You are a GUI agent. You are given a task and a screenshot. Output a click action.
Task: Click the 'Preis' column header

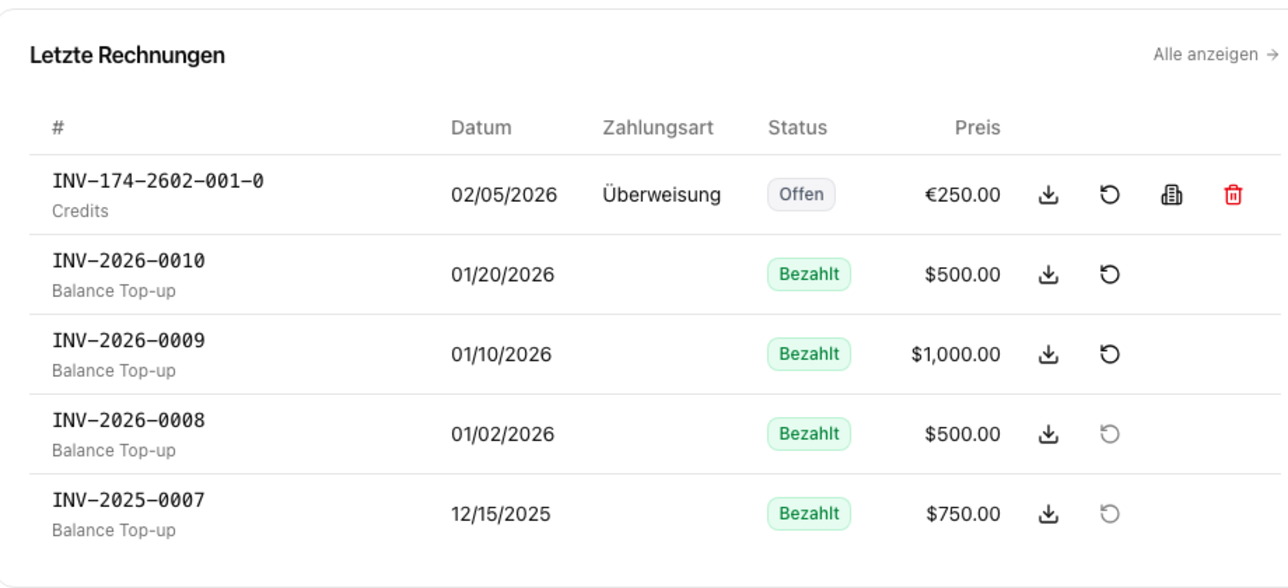tap(977, 128)
